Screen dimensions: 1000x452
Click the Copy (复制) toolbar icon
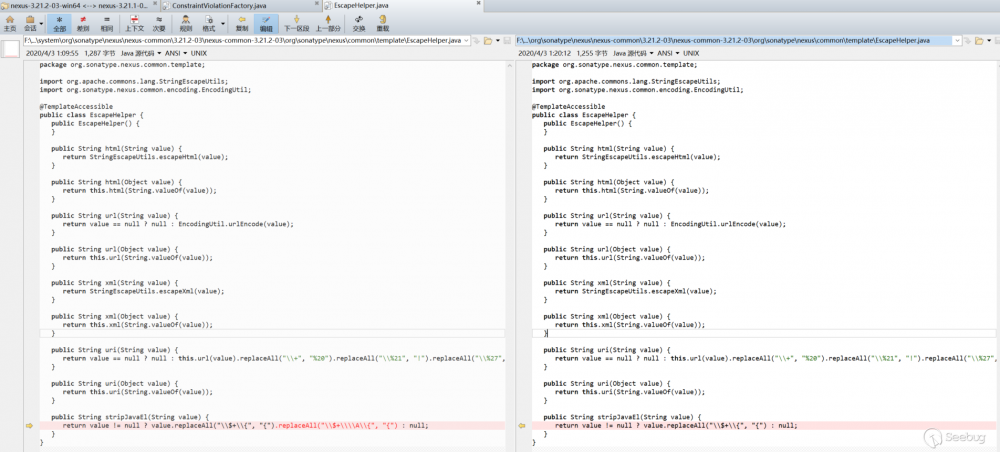tap(242, 23)
